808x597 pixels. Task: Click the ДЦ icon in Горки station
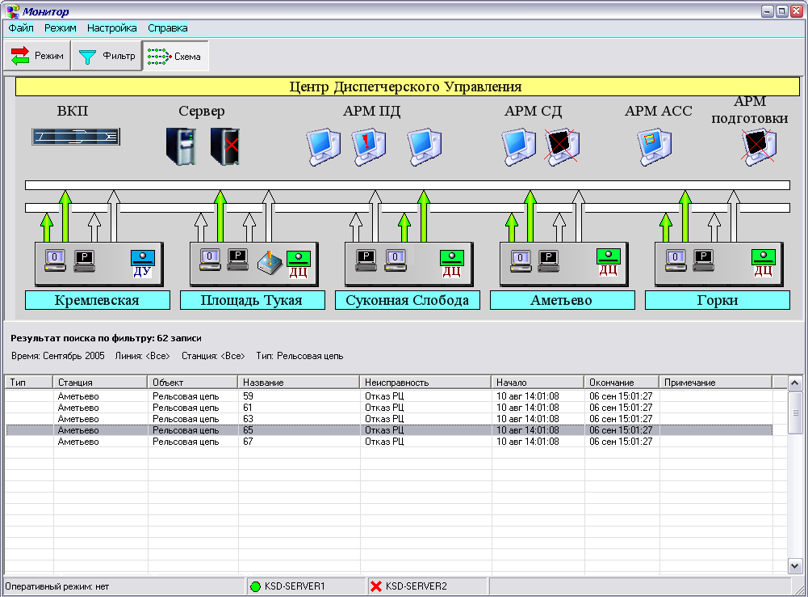pyautogui.click(x=763, y=263)
